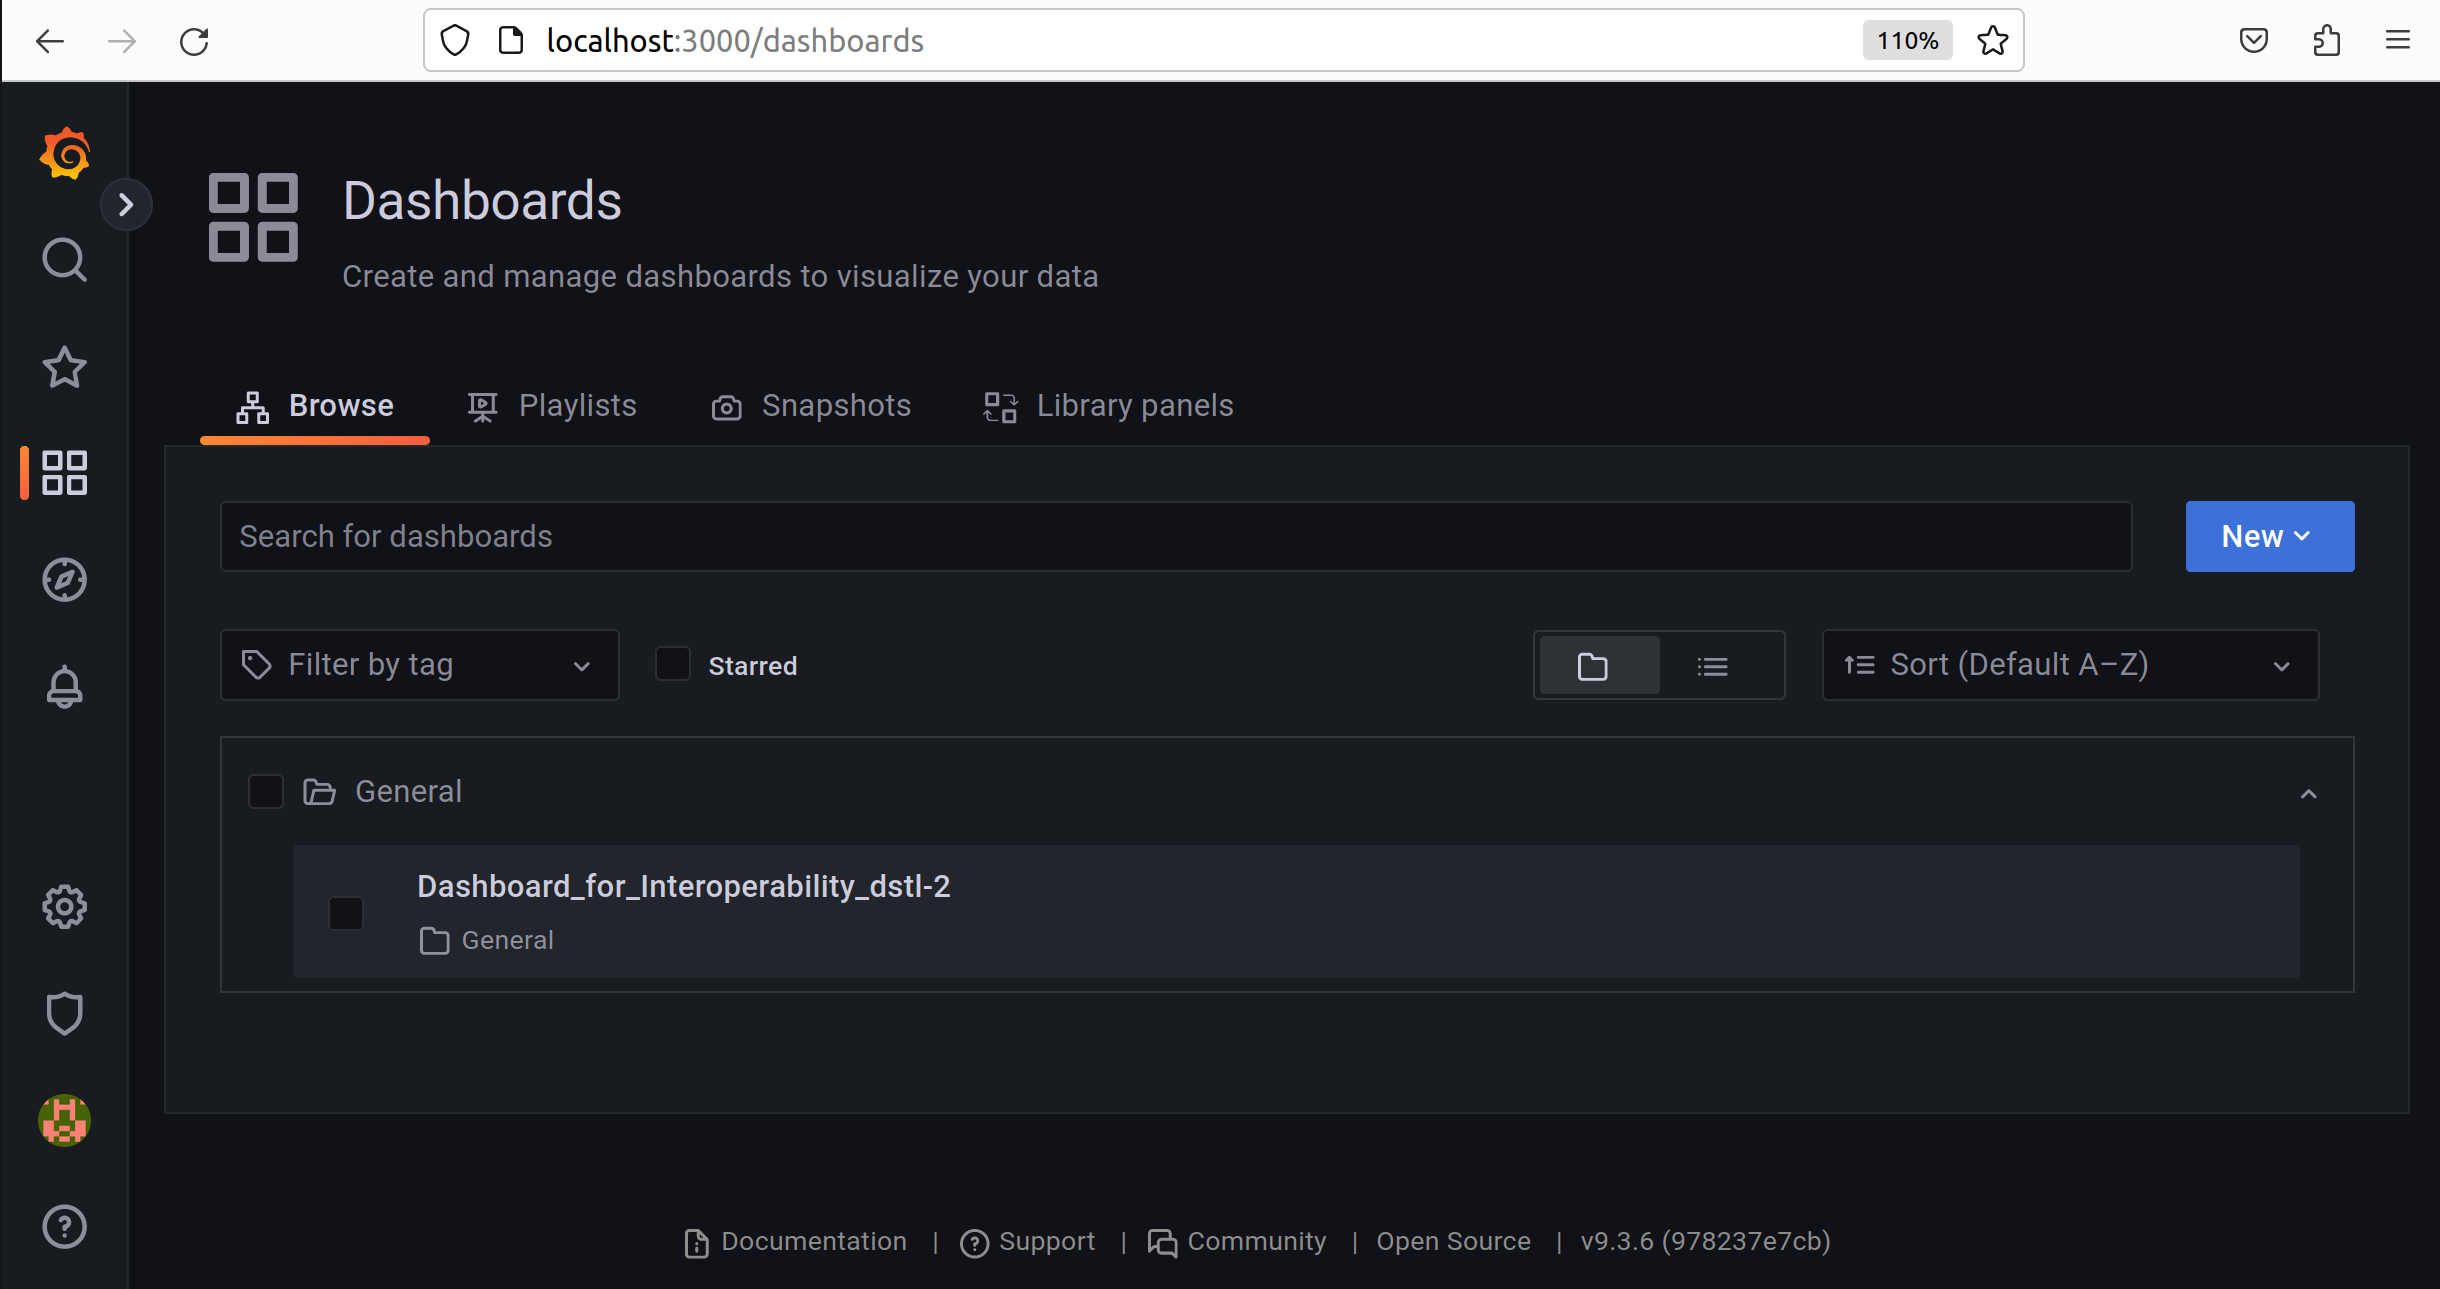
Task: Open Explore compass icon in sidebar
Action: 65,580
